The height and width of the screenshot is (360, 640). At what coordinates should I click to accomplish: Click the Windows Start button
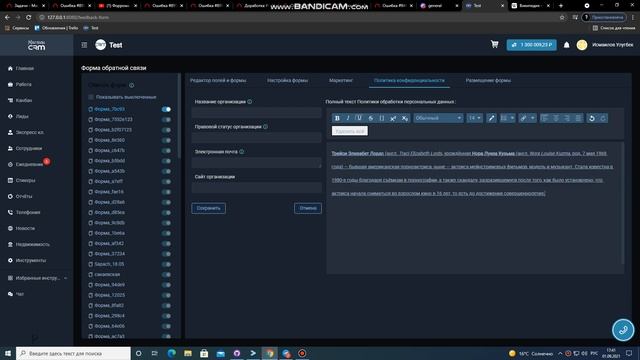click(x=7, y=353)
